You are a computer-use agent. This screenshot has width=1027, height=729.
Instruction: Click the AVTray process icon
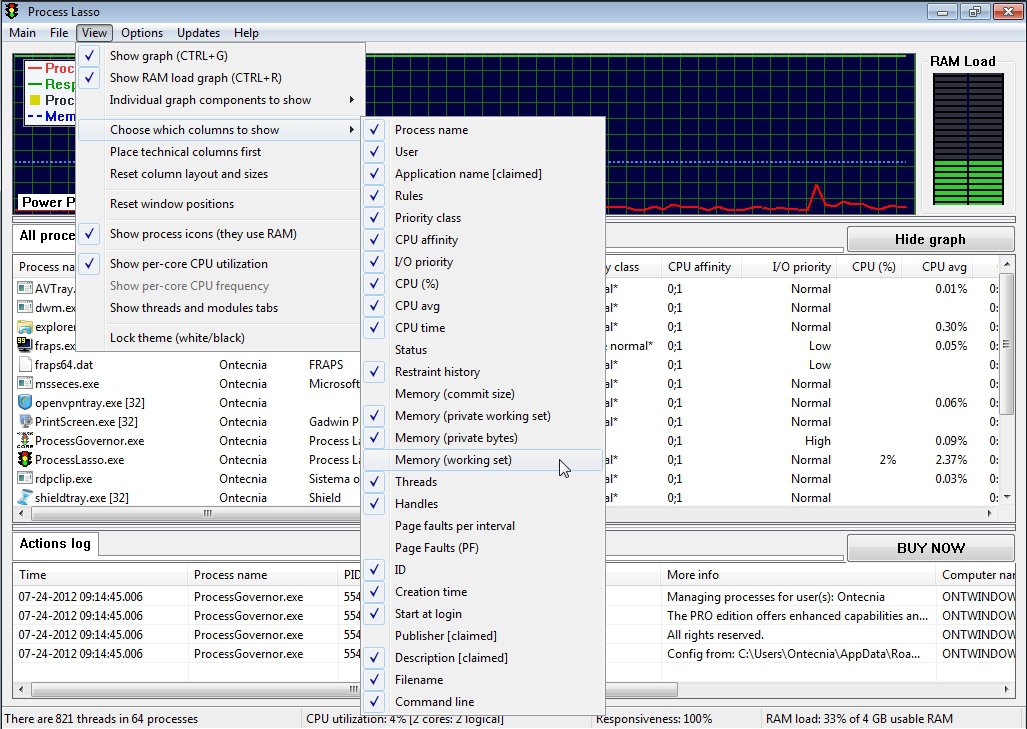pos(25,288)
